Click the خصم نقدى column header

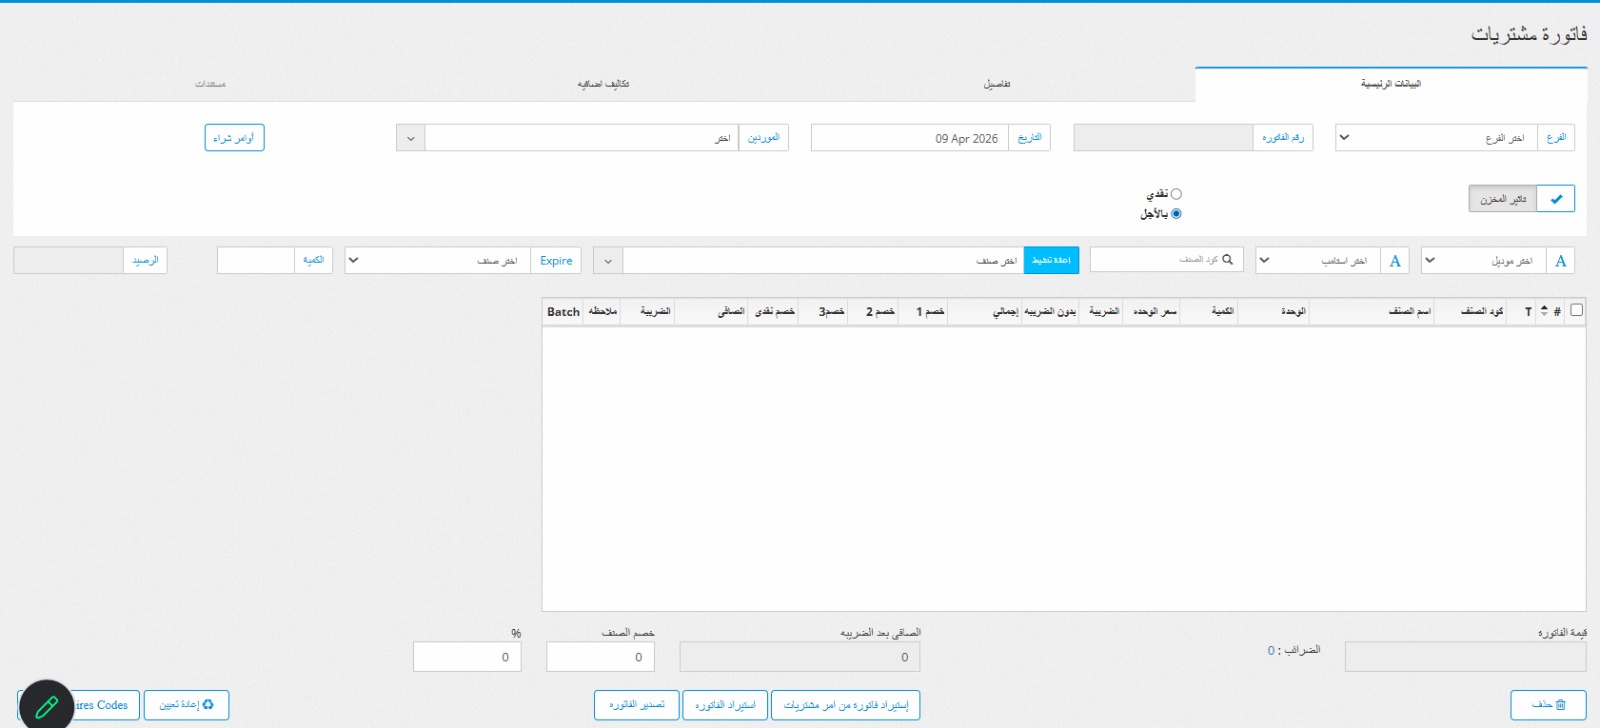(775, 312)
